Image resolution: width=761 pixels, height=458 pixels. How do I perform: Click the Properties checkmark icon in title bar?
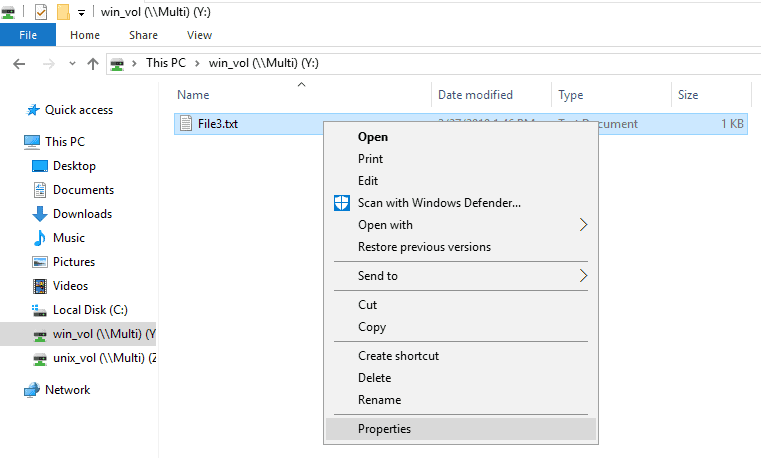pyautogui.click(x=41, y=12)
